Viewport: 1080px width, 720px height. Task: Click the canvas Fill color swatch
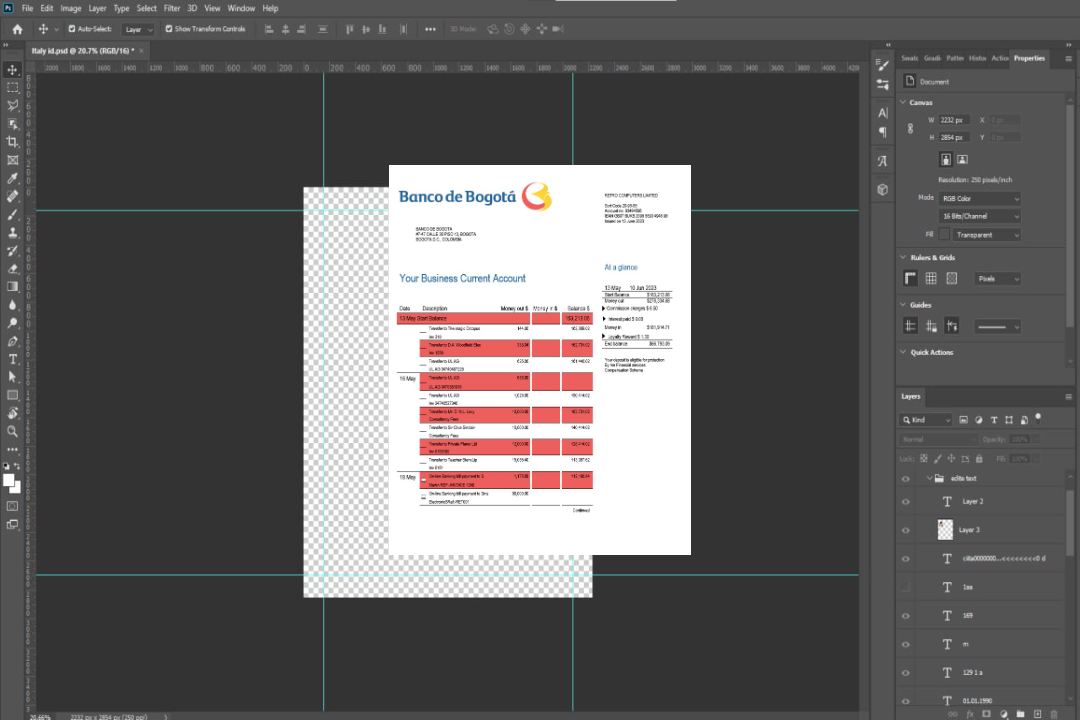(944, 235)
